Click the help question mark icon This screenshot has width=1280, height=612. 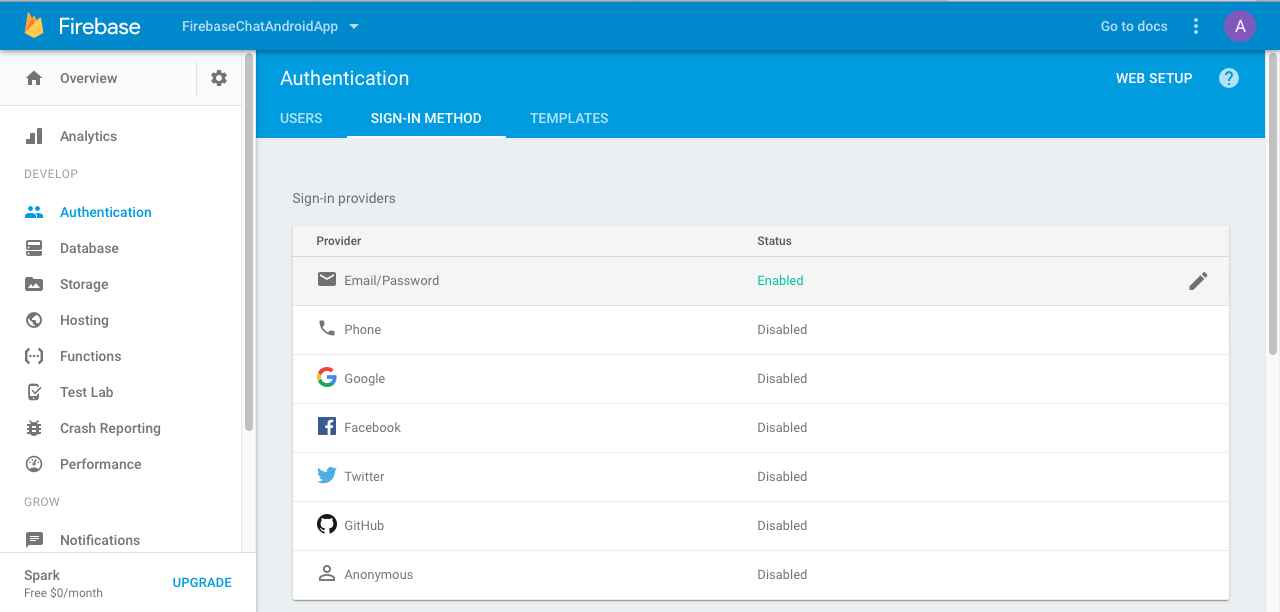[1229, 78]
